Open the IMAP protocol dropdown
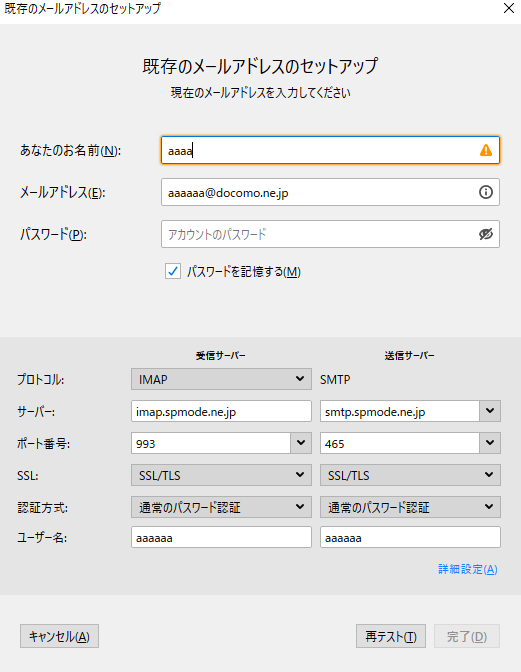 [221, 379]
